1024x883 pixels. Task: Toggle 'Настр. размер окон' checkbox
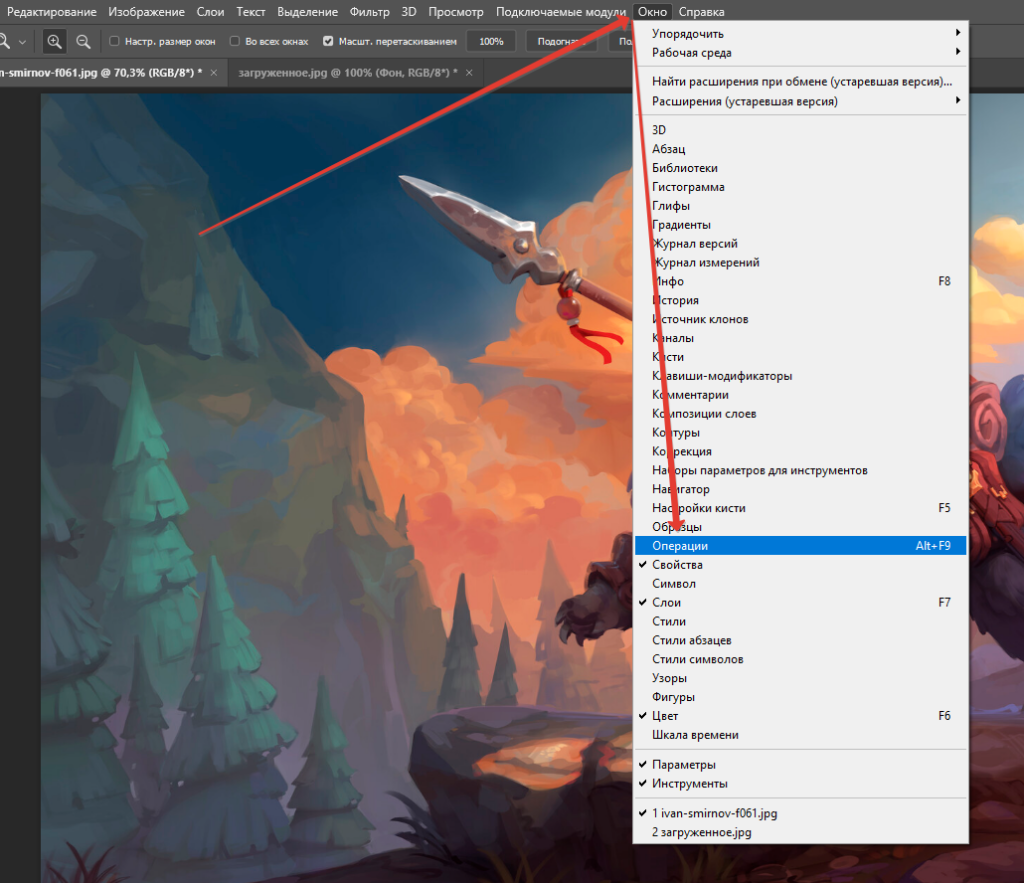[x=114, y=41]
